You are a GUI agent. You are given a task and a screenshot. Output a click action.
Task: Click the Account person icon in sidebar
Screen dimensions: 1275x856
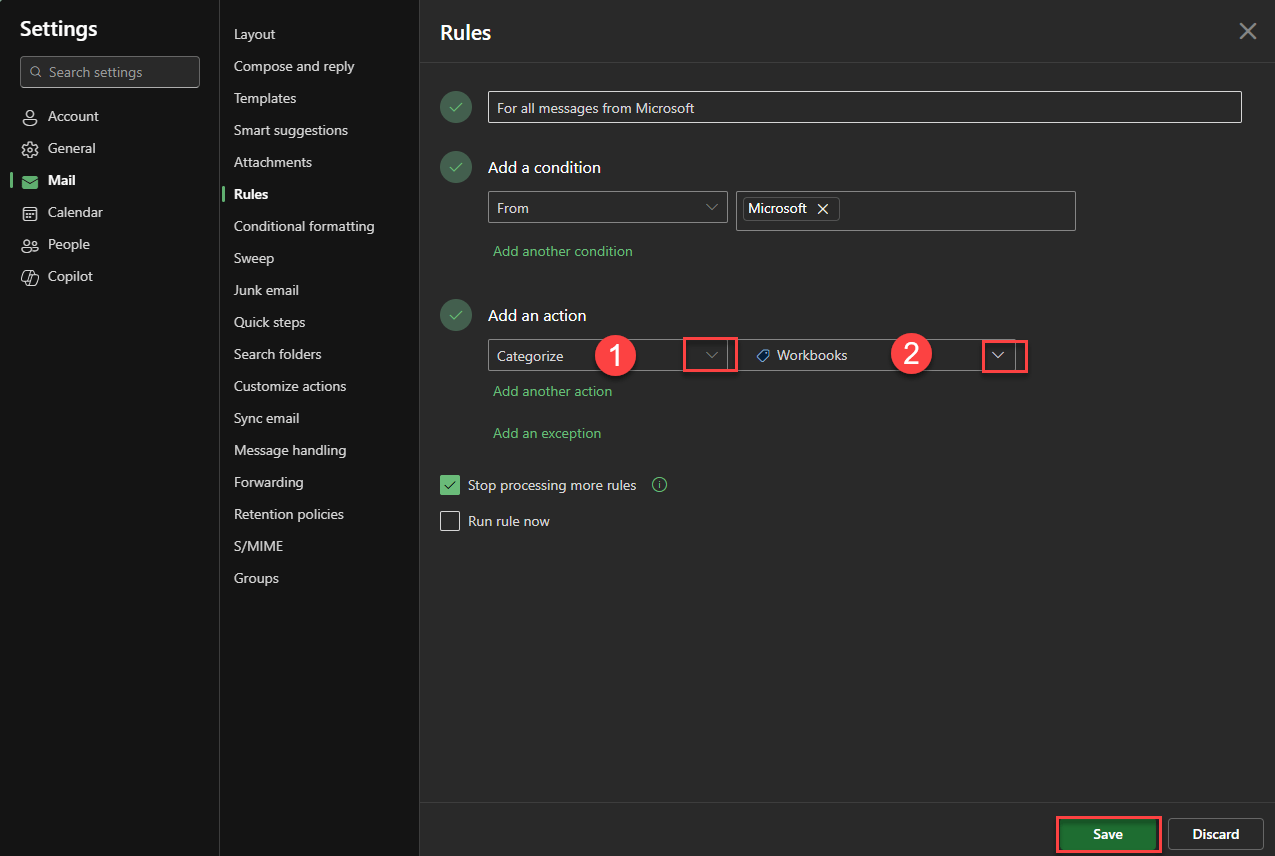pos(30,117)
